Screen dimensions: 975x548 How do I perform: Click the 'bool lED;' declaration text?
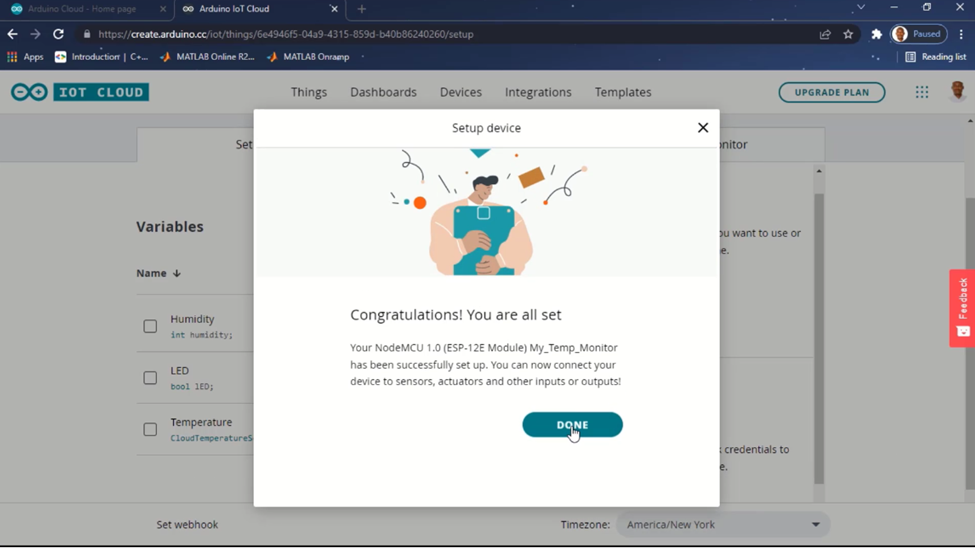point(192,386)
